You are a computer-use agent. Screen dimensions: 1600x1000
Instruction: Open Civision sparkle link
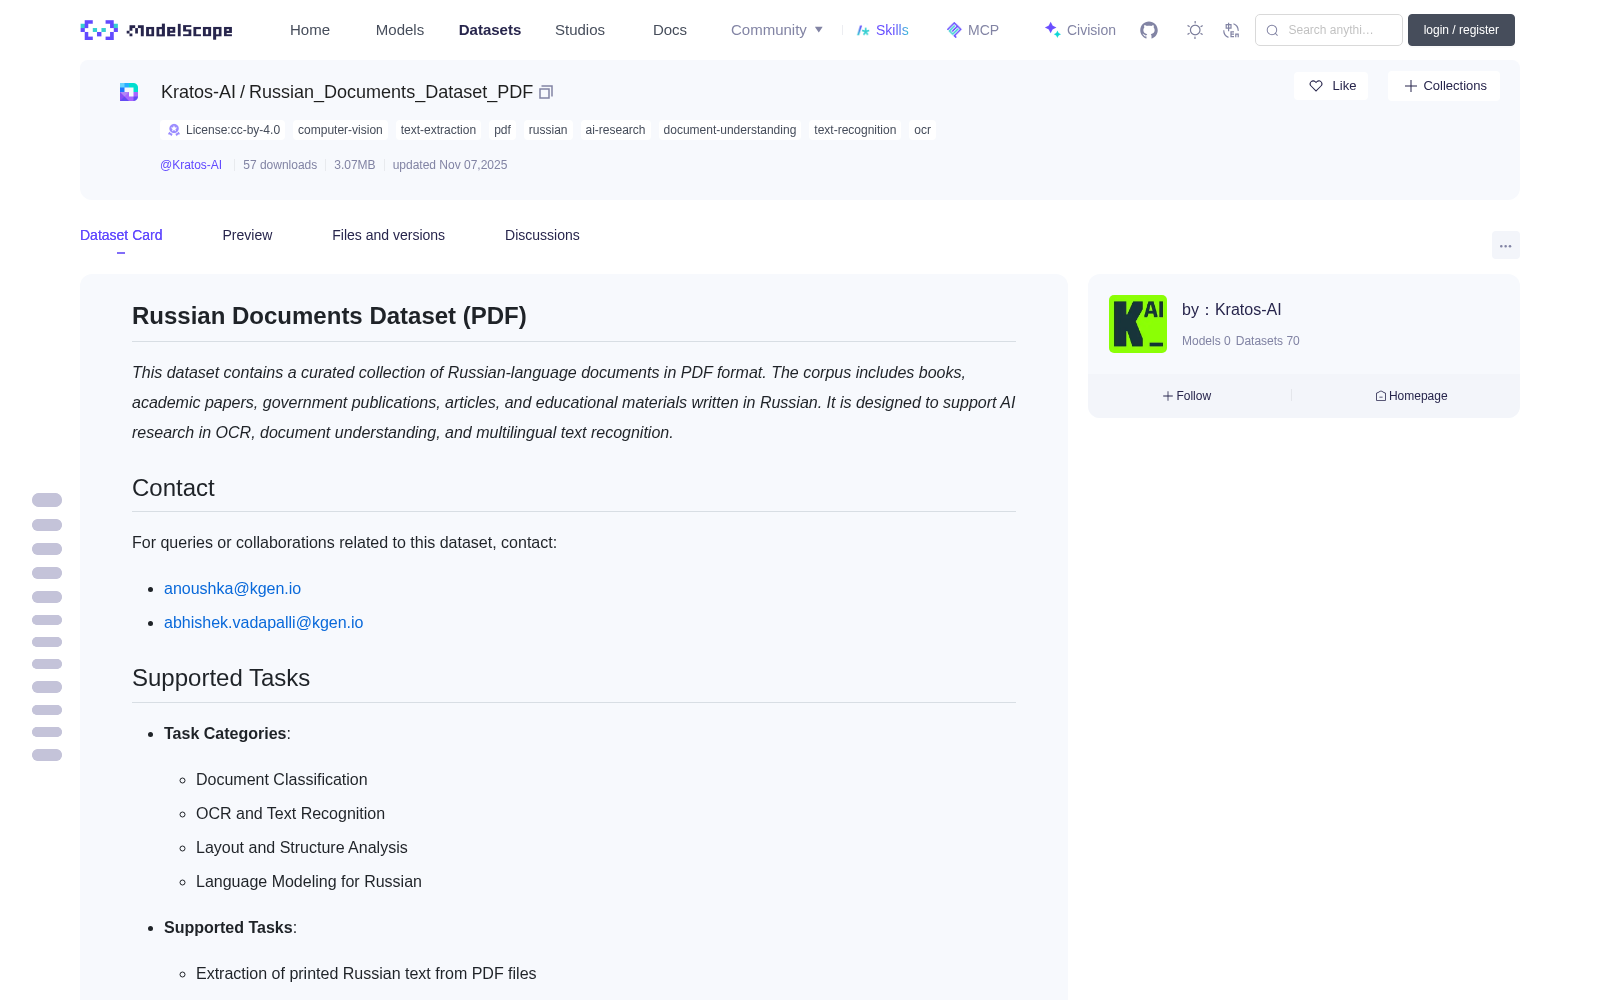pyautogui.click(x=1080, y=30)
